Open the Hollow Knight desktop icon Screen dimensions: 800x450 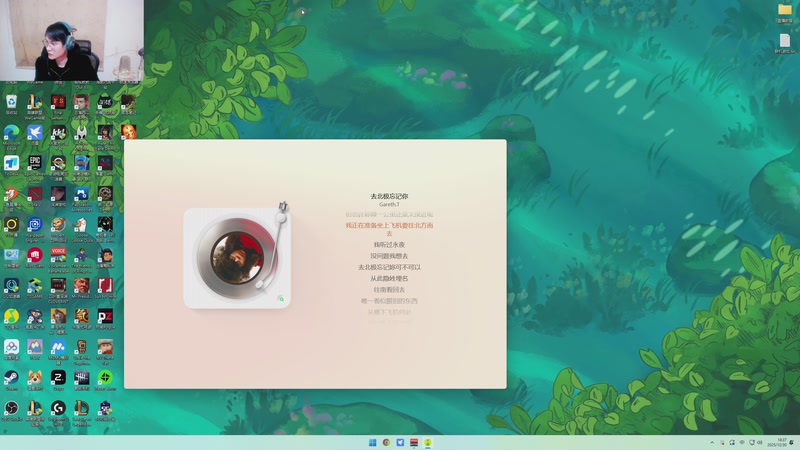pyautogui.click(x=82, y=133)
